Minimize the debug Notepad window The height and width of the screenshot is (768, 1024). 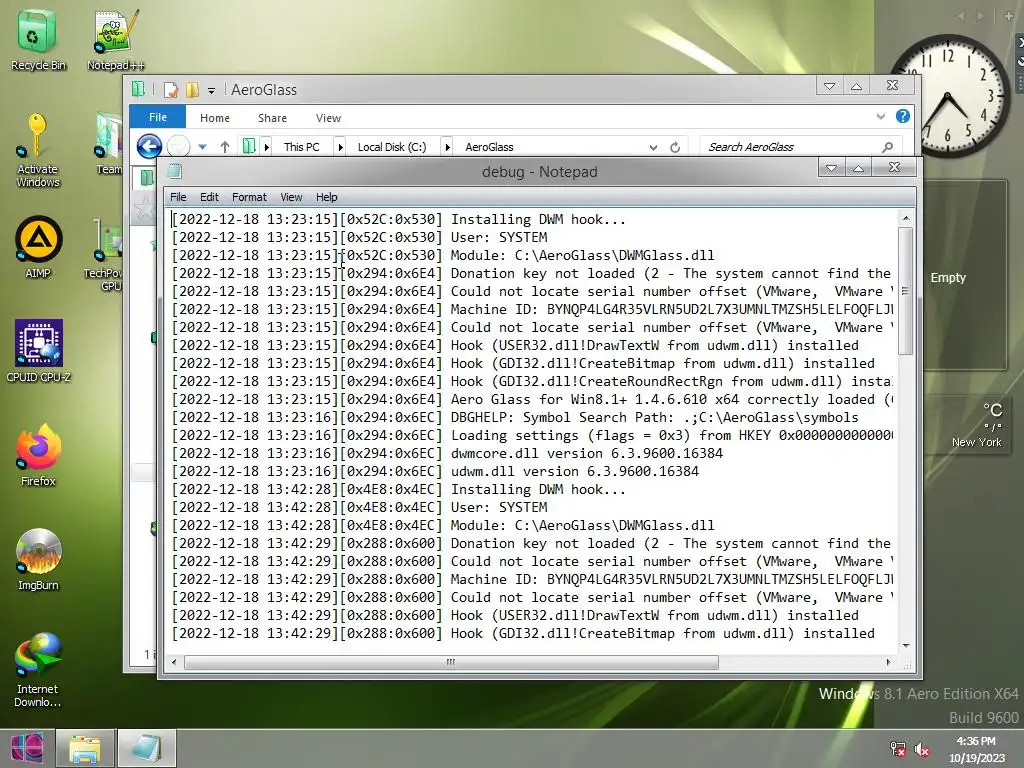point(831,168)
